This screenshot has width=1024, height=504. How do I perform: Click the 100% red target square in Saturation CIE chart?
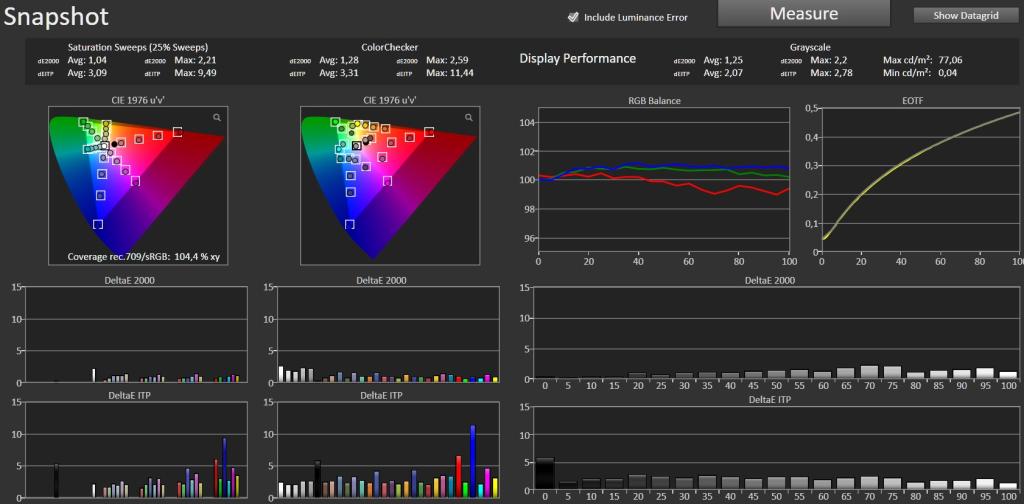[x=177, y=132]
